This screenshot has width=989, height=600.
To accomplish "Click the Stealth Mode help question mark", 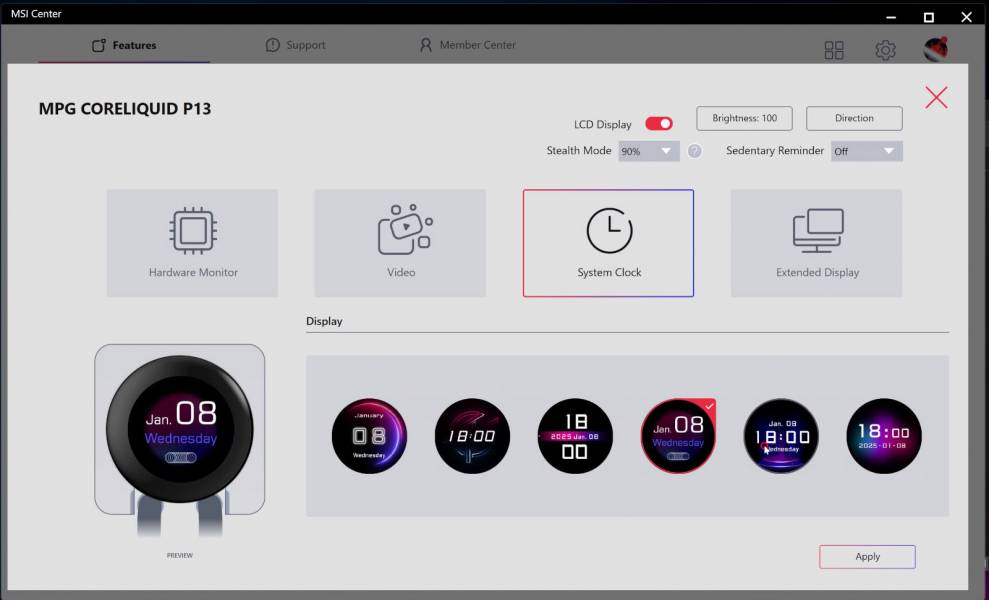I will (694, 151).
